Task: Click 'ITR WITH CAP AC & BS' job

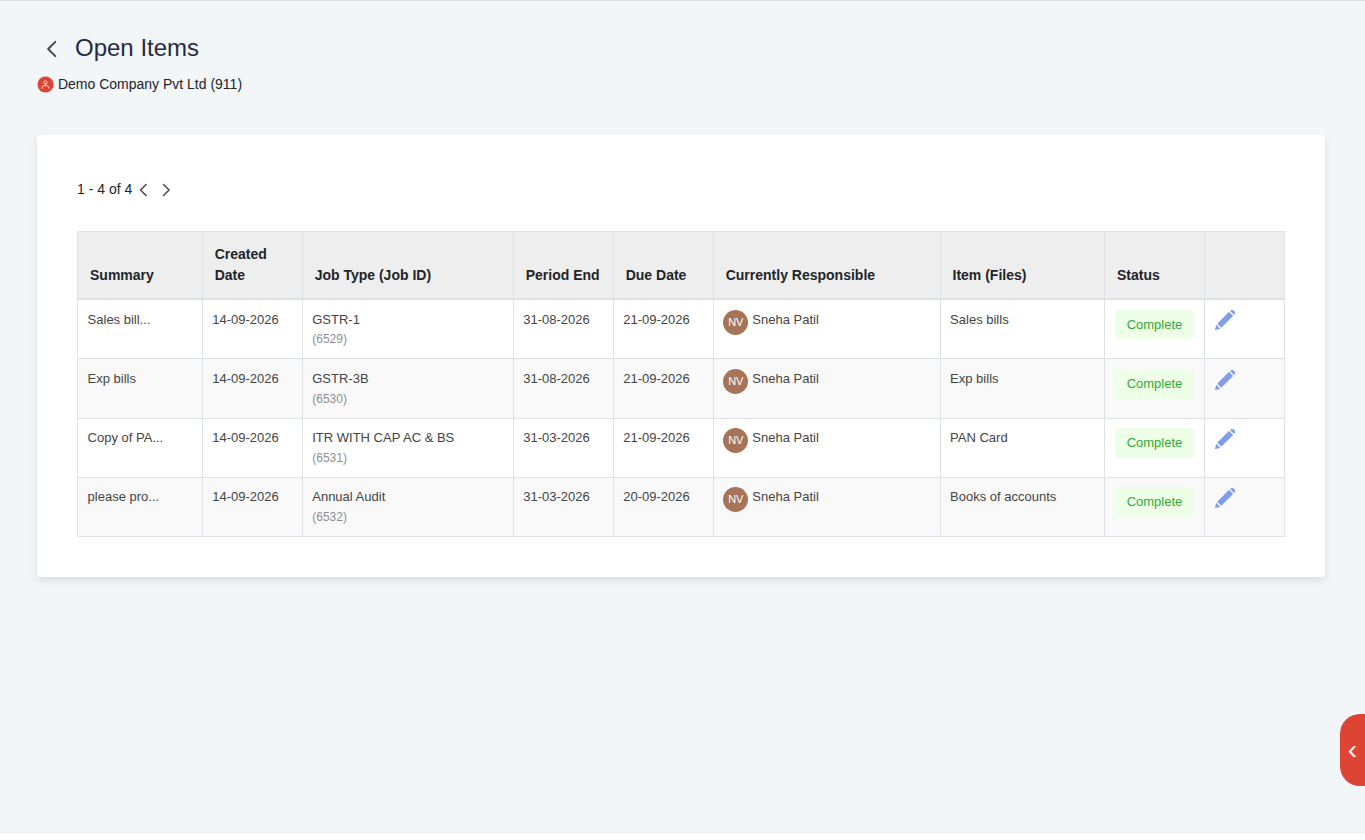Action: click(x=383, y=438)
